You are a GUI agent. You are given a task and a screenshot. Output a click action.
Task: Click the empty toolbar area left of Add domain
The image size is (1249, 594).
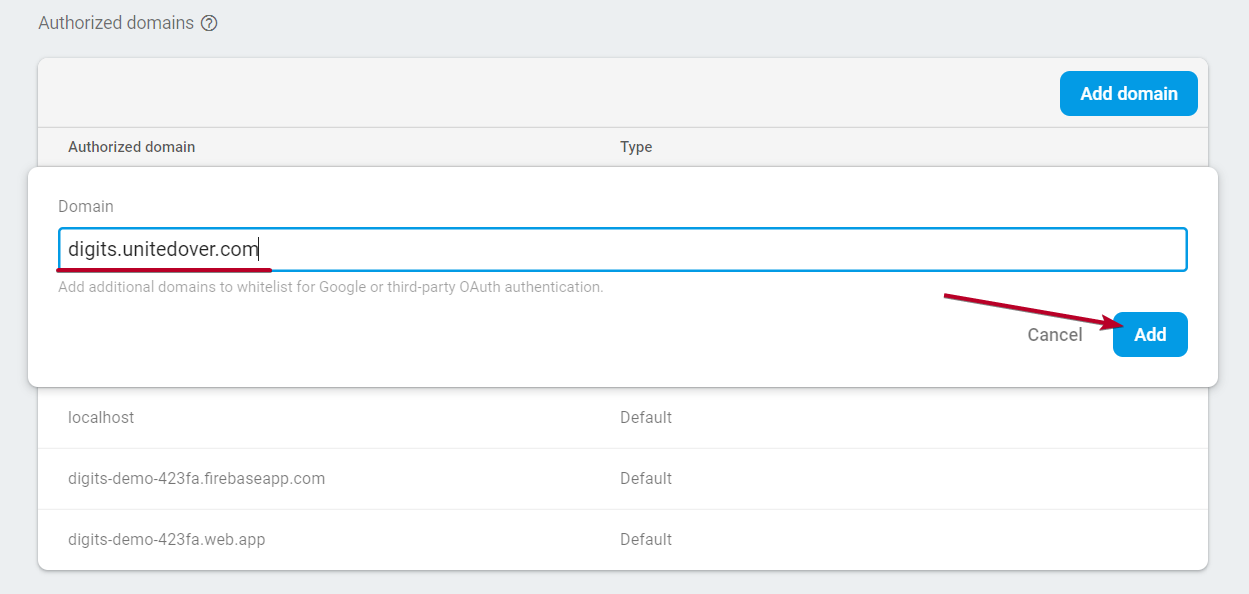(x=540, y=93)
